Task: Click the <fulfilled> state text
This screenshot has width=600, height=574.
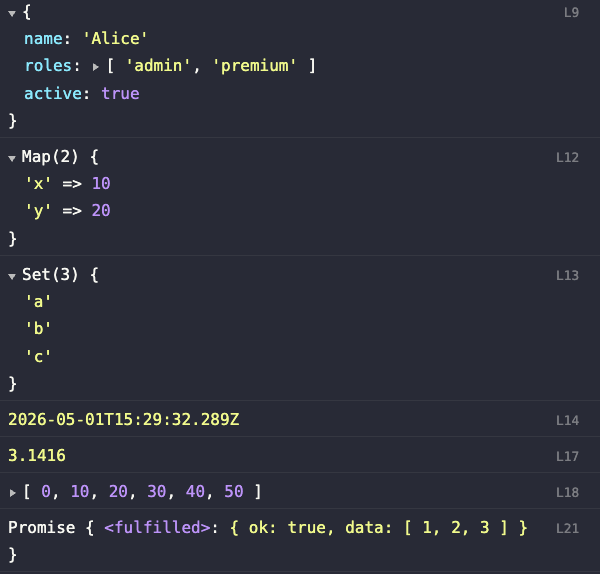Action: (157, 527)
